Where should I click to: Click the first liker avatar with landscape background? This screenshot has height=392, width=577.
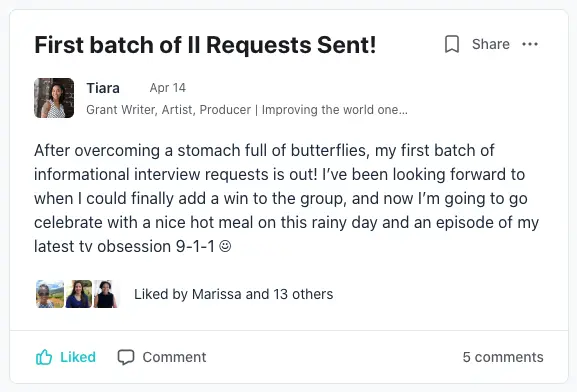coord(50,294)
